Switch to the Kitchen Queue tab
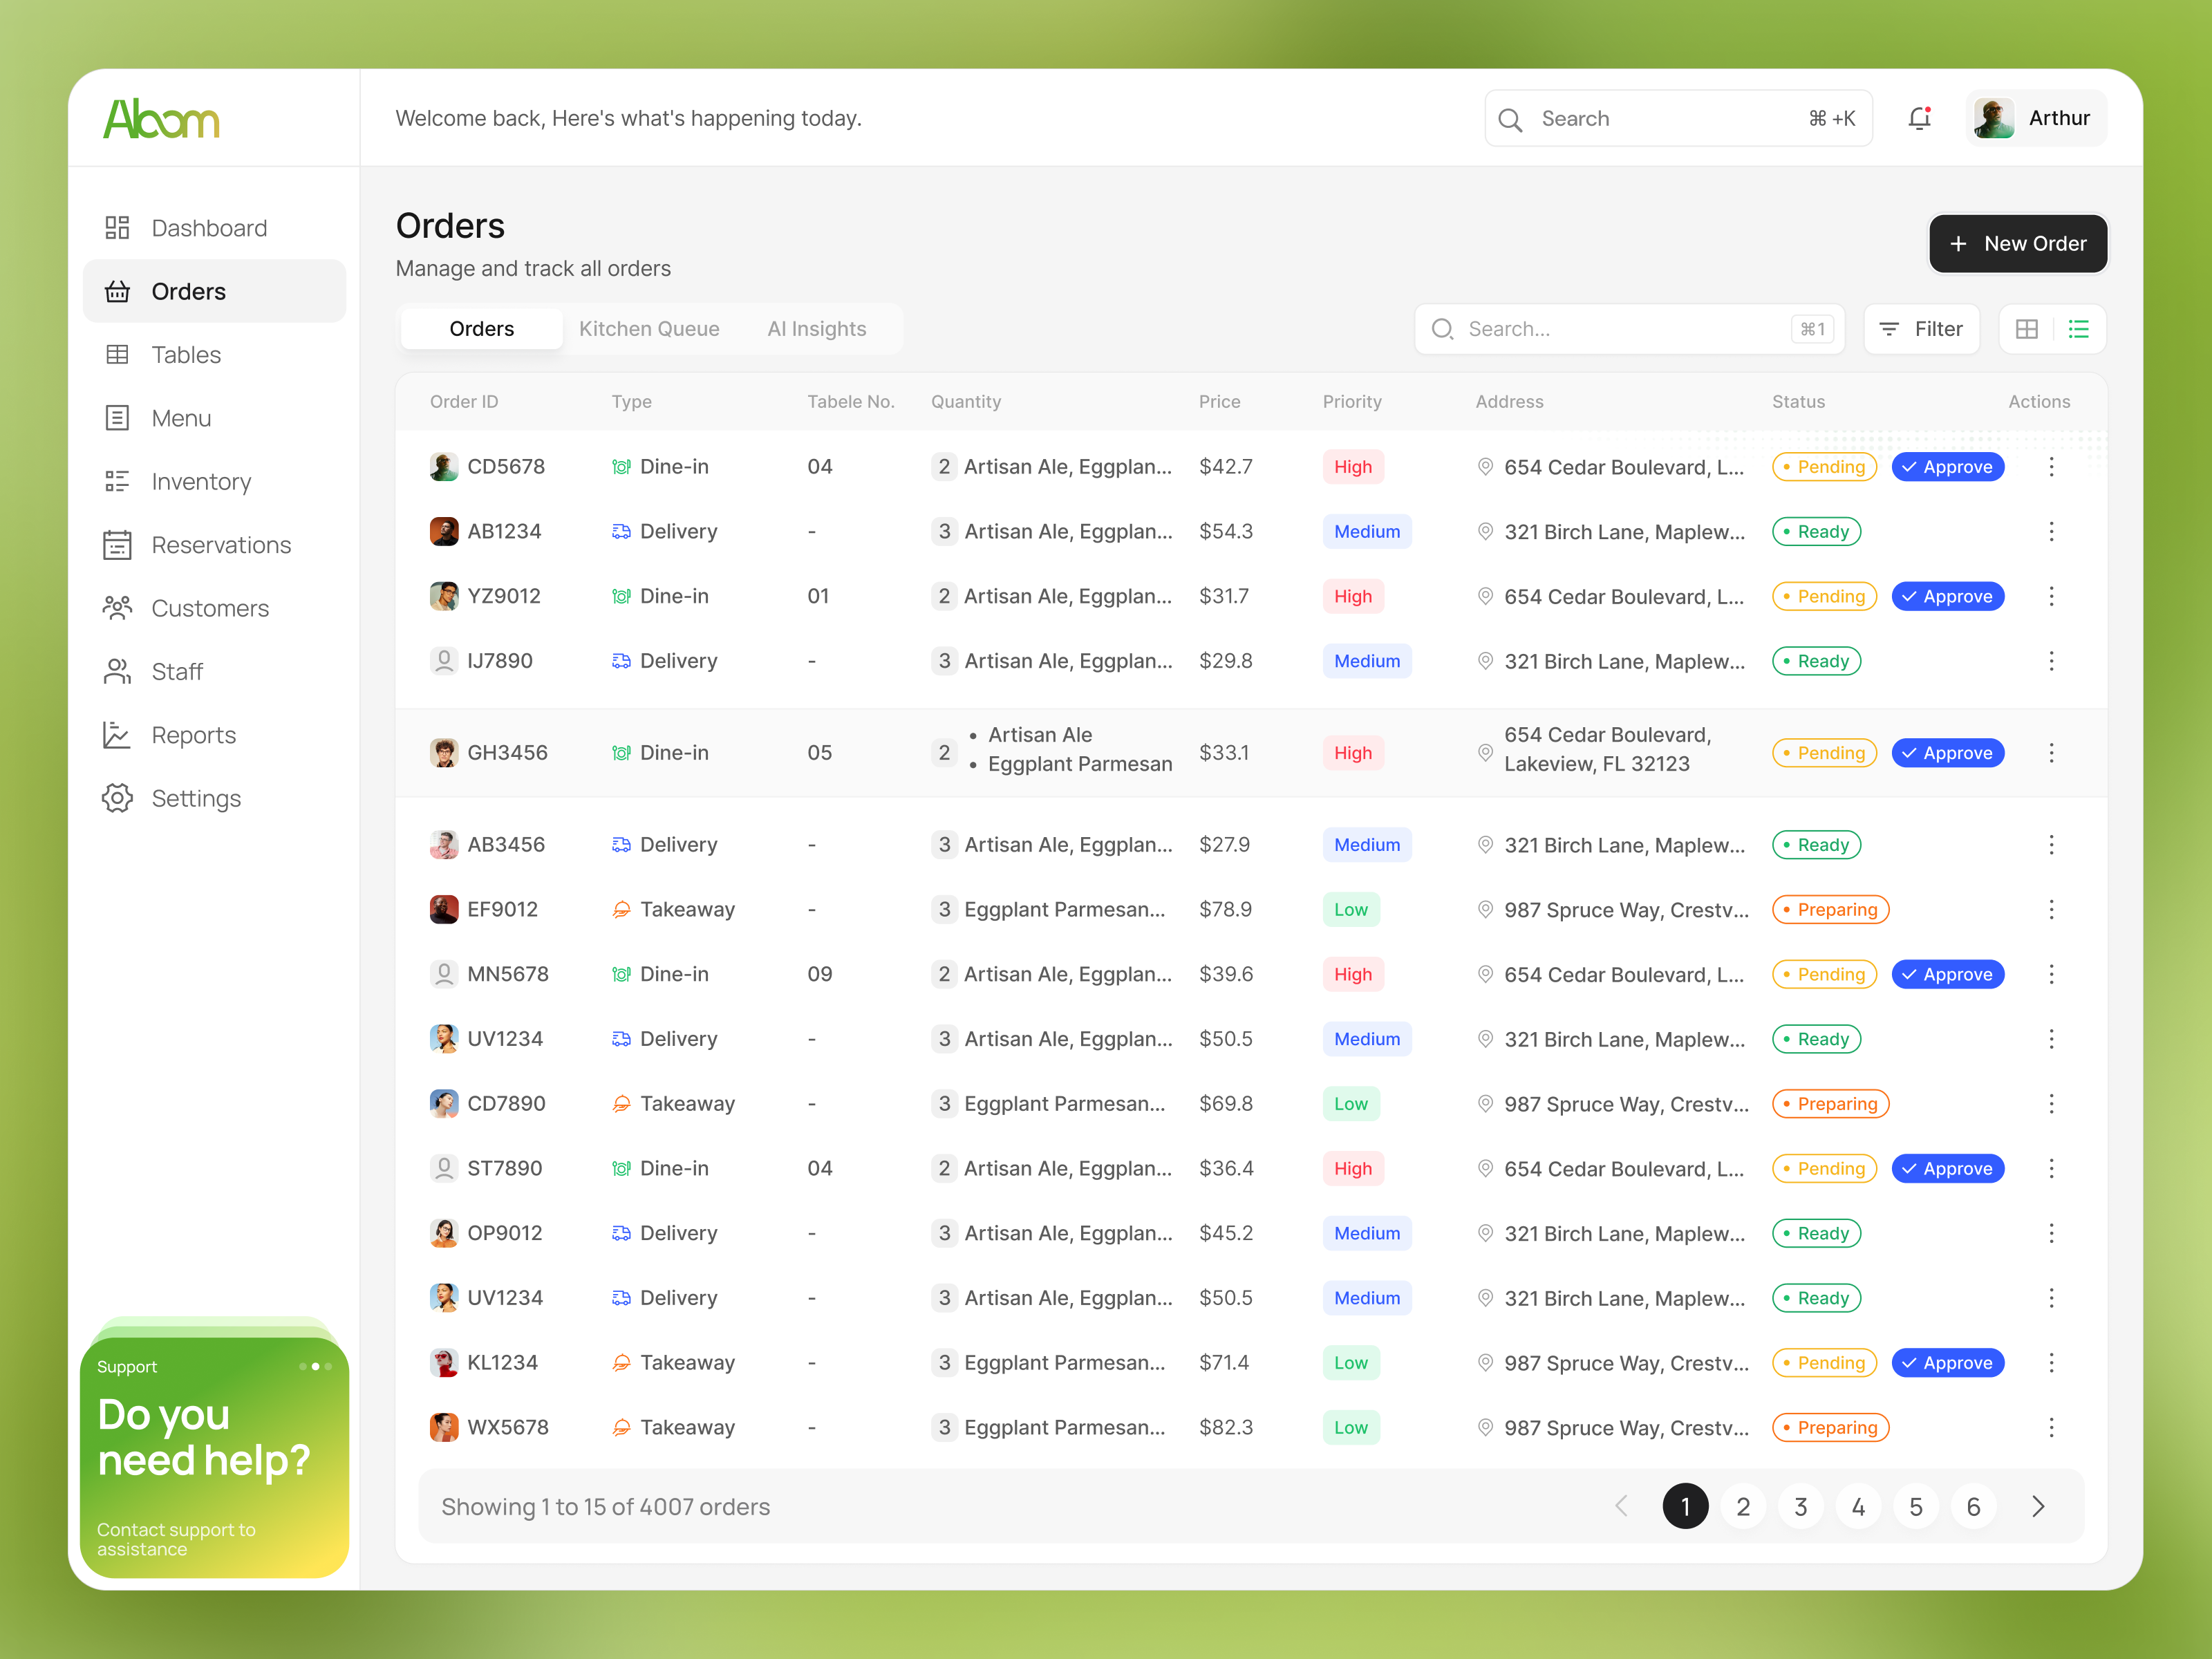Image resolution: width=2212 pixels, height=1659 pixels. (649, 328)
